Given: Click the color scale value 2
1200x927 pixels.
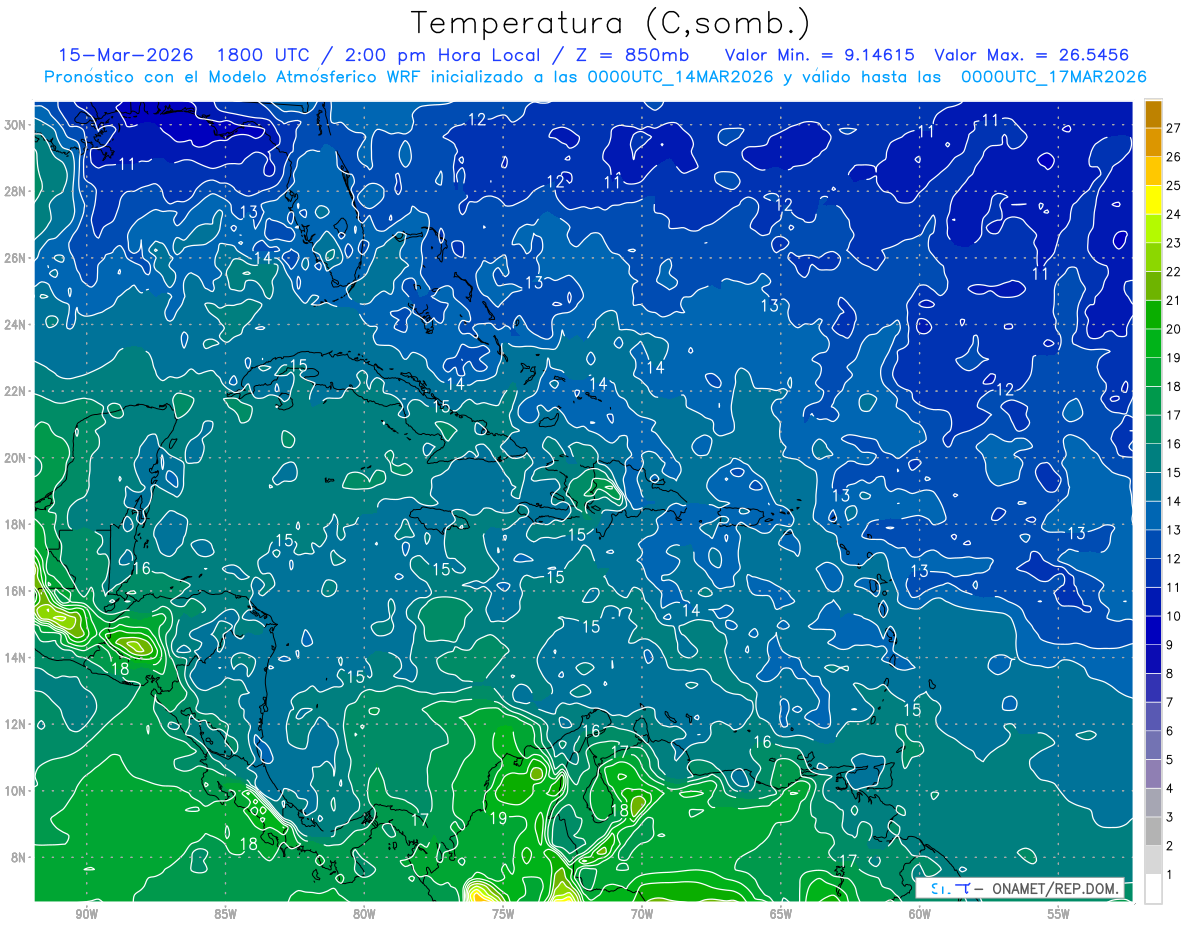Looking at the screenshot, I should click(x=1170, y=847).
